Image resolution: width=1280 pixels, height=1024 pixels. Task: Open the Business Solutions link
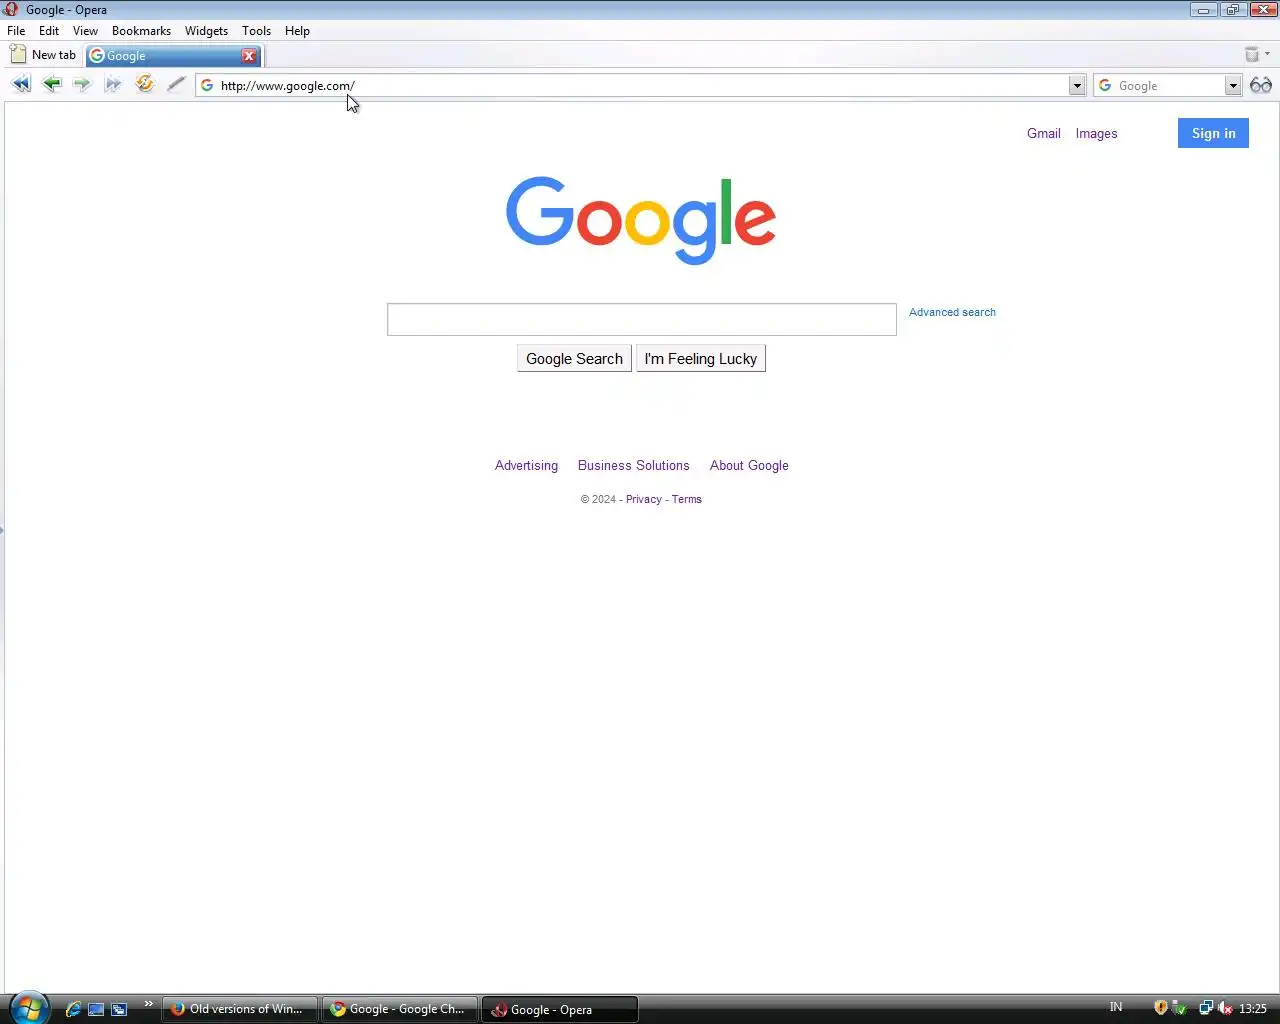coord(633,465)
